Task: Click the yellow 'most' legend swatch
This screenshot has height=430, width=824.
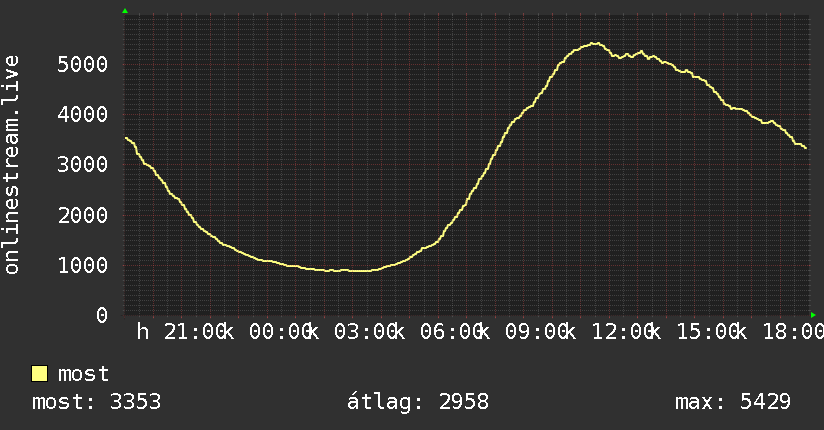Action: [x=39, y=374]
